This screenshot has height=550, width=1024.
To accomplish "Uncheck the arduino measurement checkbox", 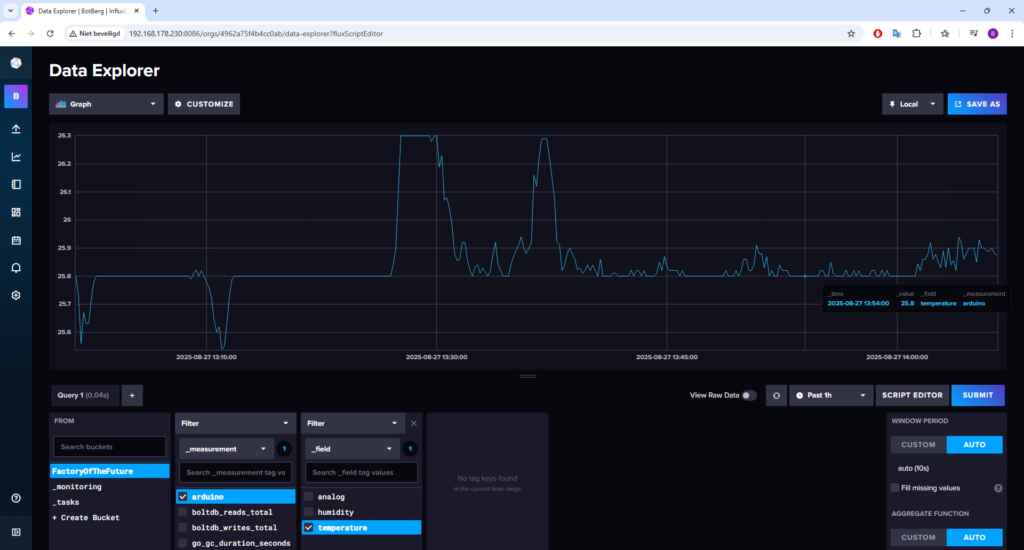I will (183, 496).
